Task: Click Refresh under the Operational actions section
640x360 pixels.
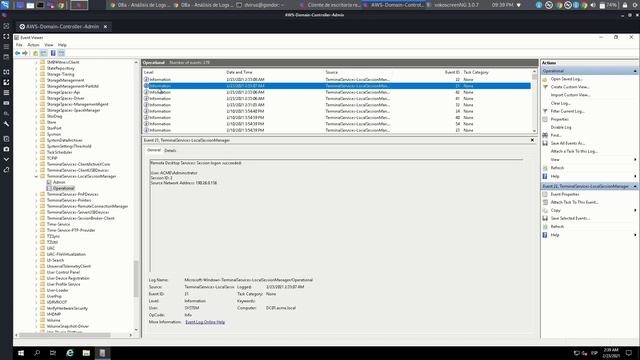Action: [x=557, y=168]
